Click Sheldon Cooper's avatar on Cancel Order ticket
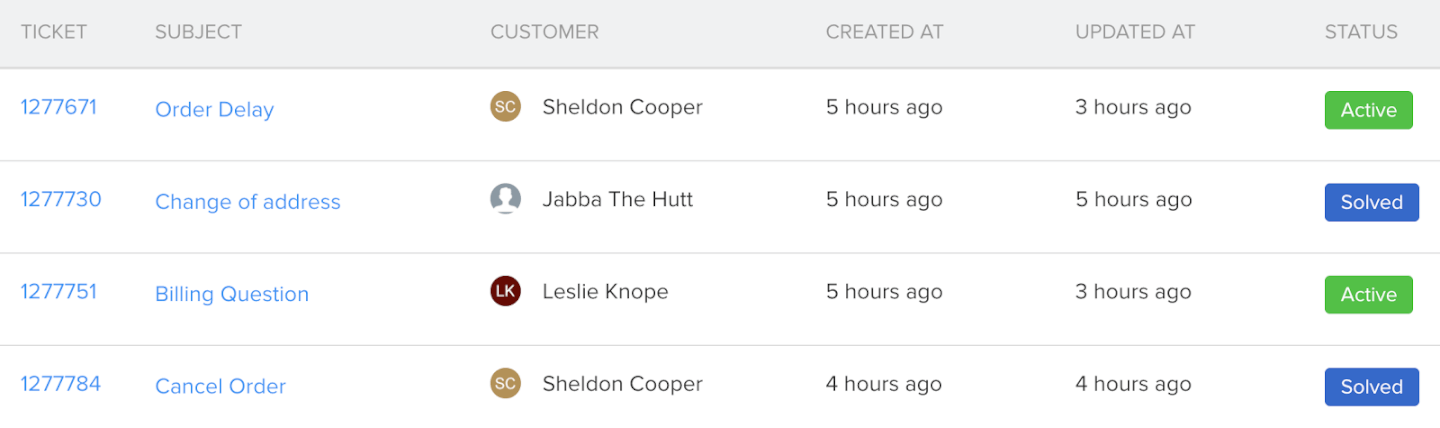 coord(505,383)
